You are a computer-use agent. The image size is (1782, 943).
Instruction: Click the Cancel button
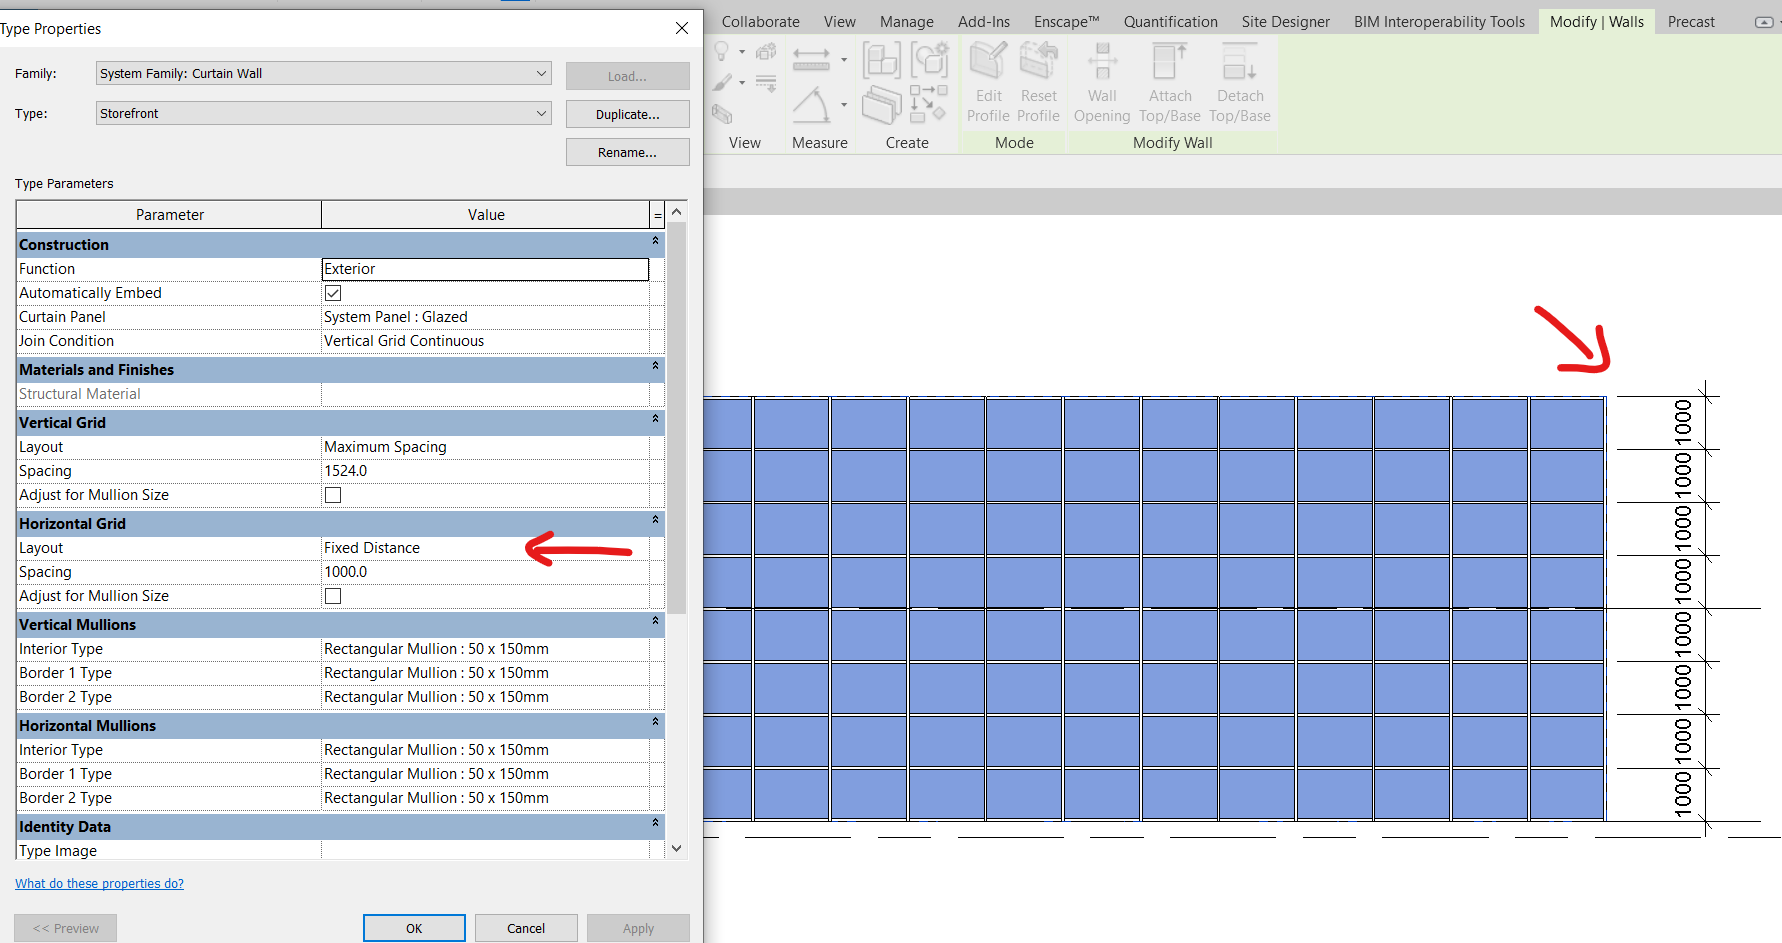coord(526,928)
